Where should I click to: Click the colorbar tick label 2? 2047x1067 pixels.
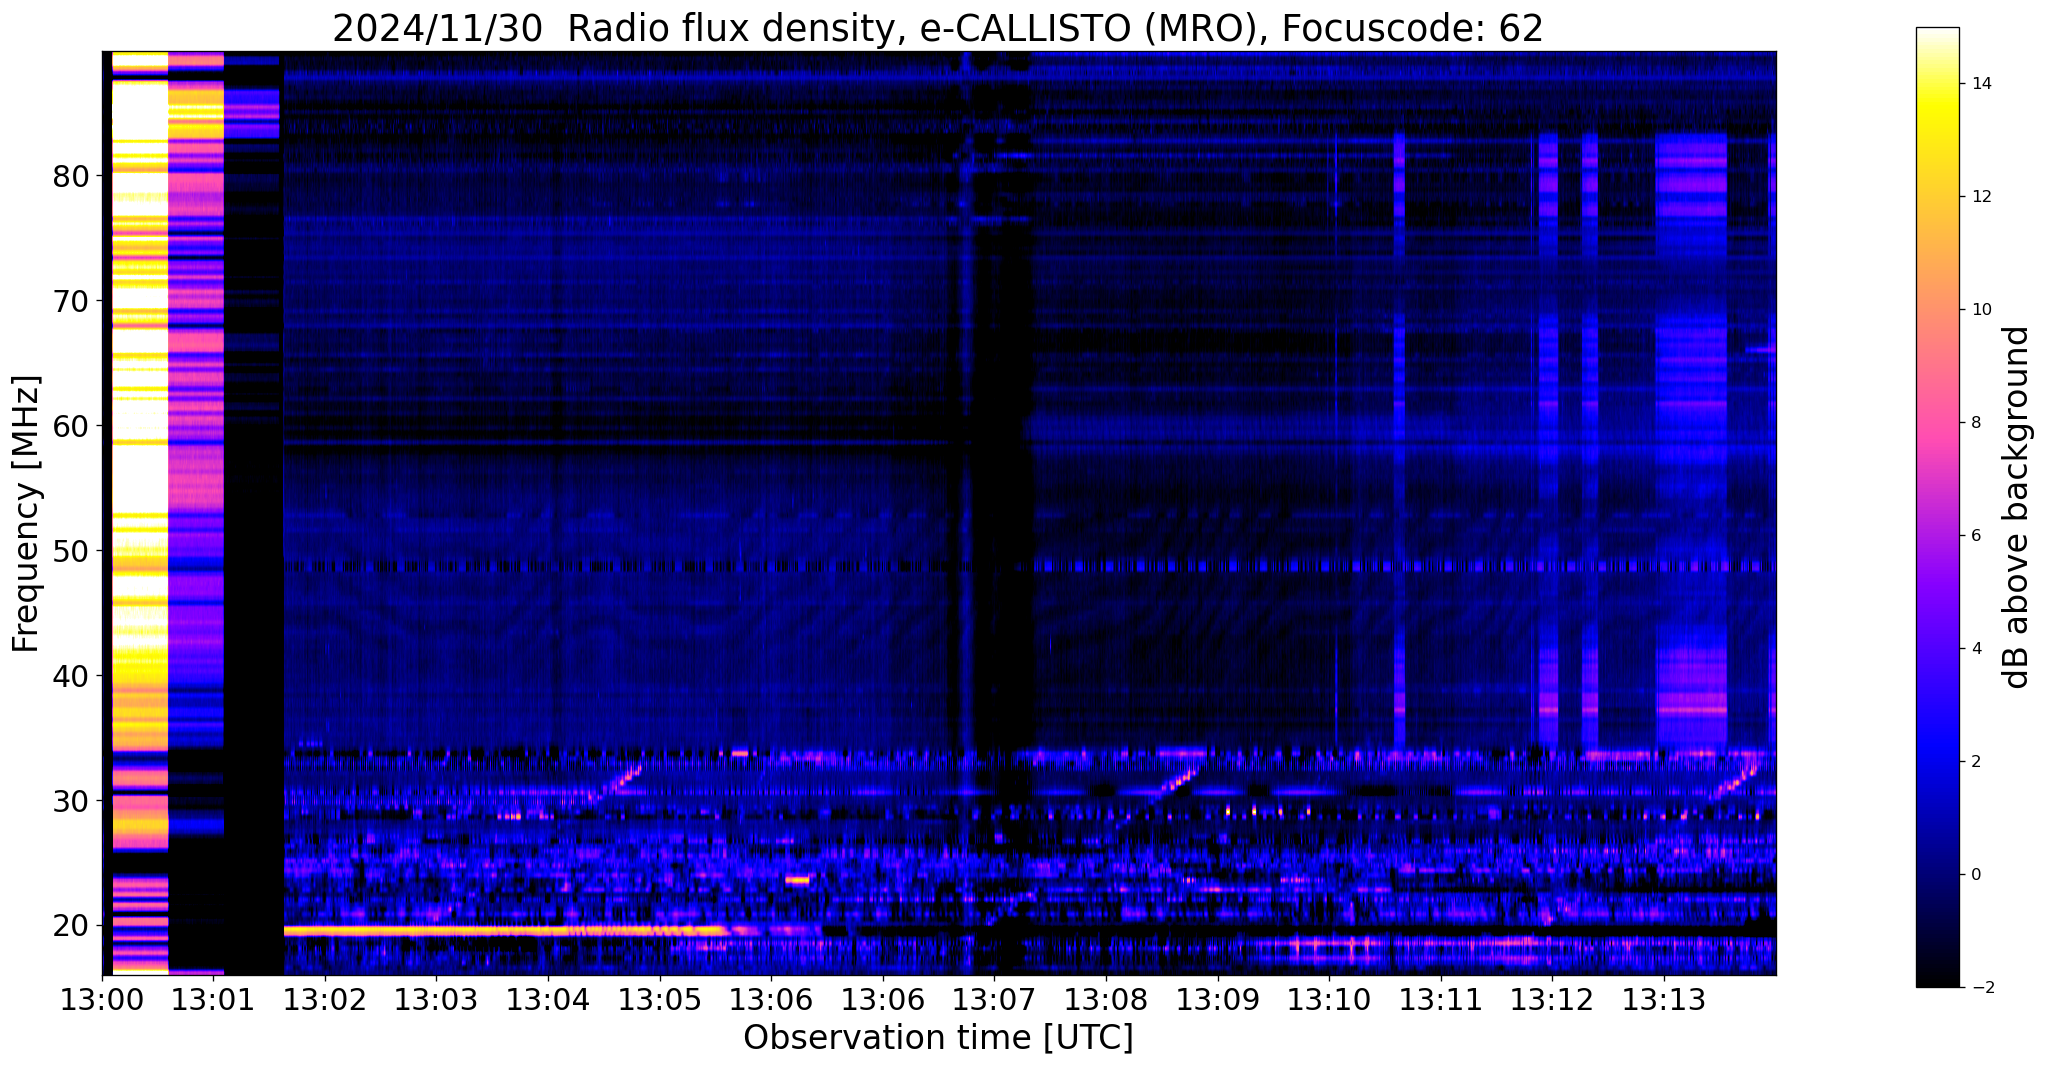[1974, 762]
